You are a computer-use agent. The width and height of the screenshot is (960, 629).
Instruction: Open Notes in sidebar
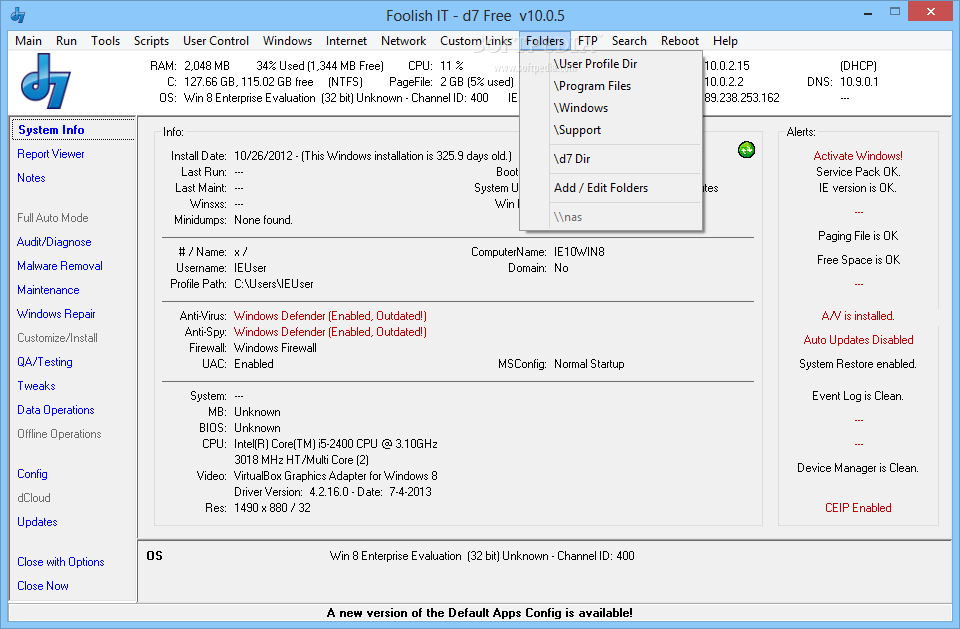31,178
